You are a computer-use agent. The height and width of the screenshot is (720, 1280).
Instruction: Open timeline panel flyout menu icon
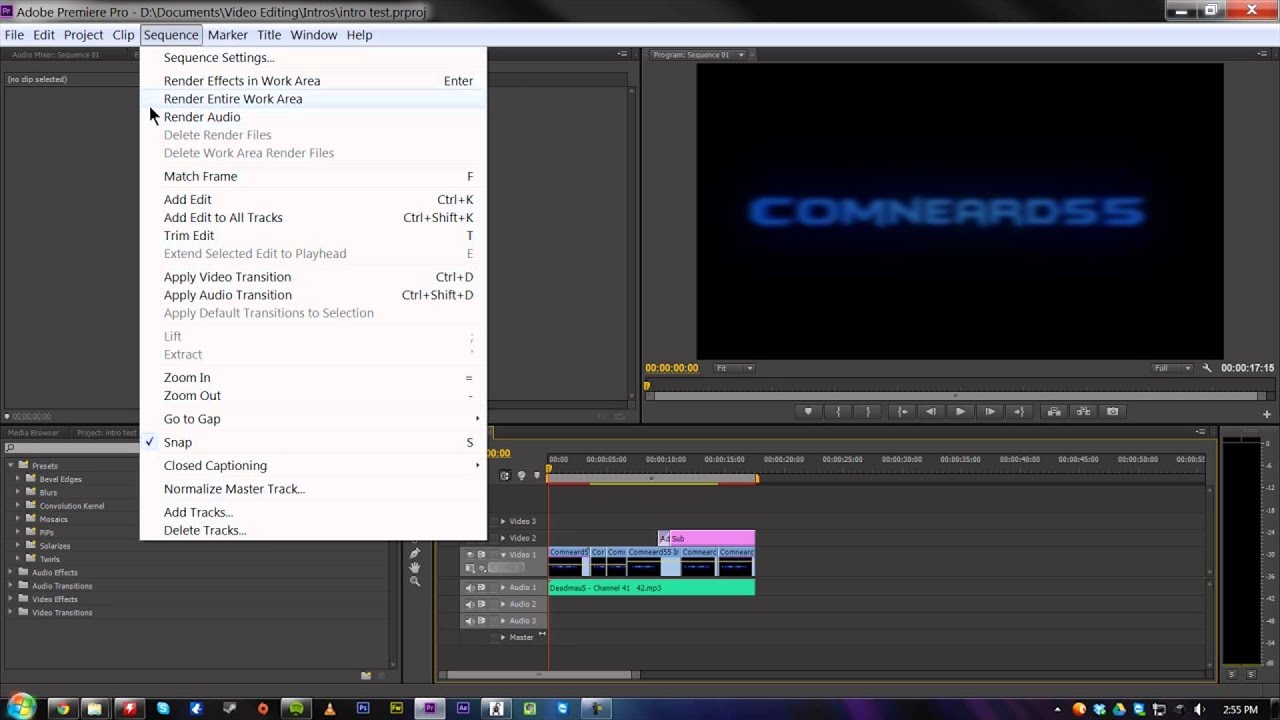coord(1201,432)
